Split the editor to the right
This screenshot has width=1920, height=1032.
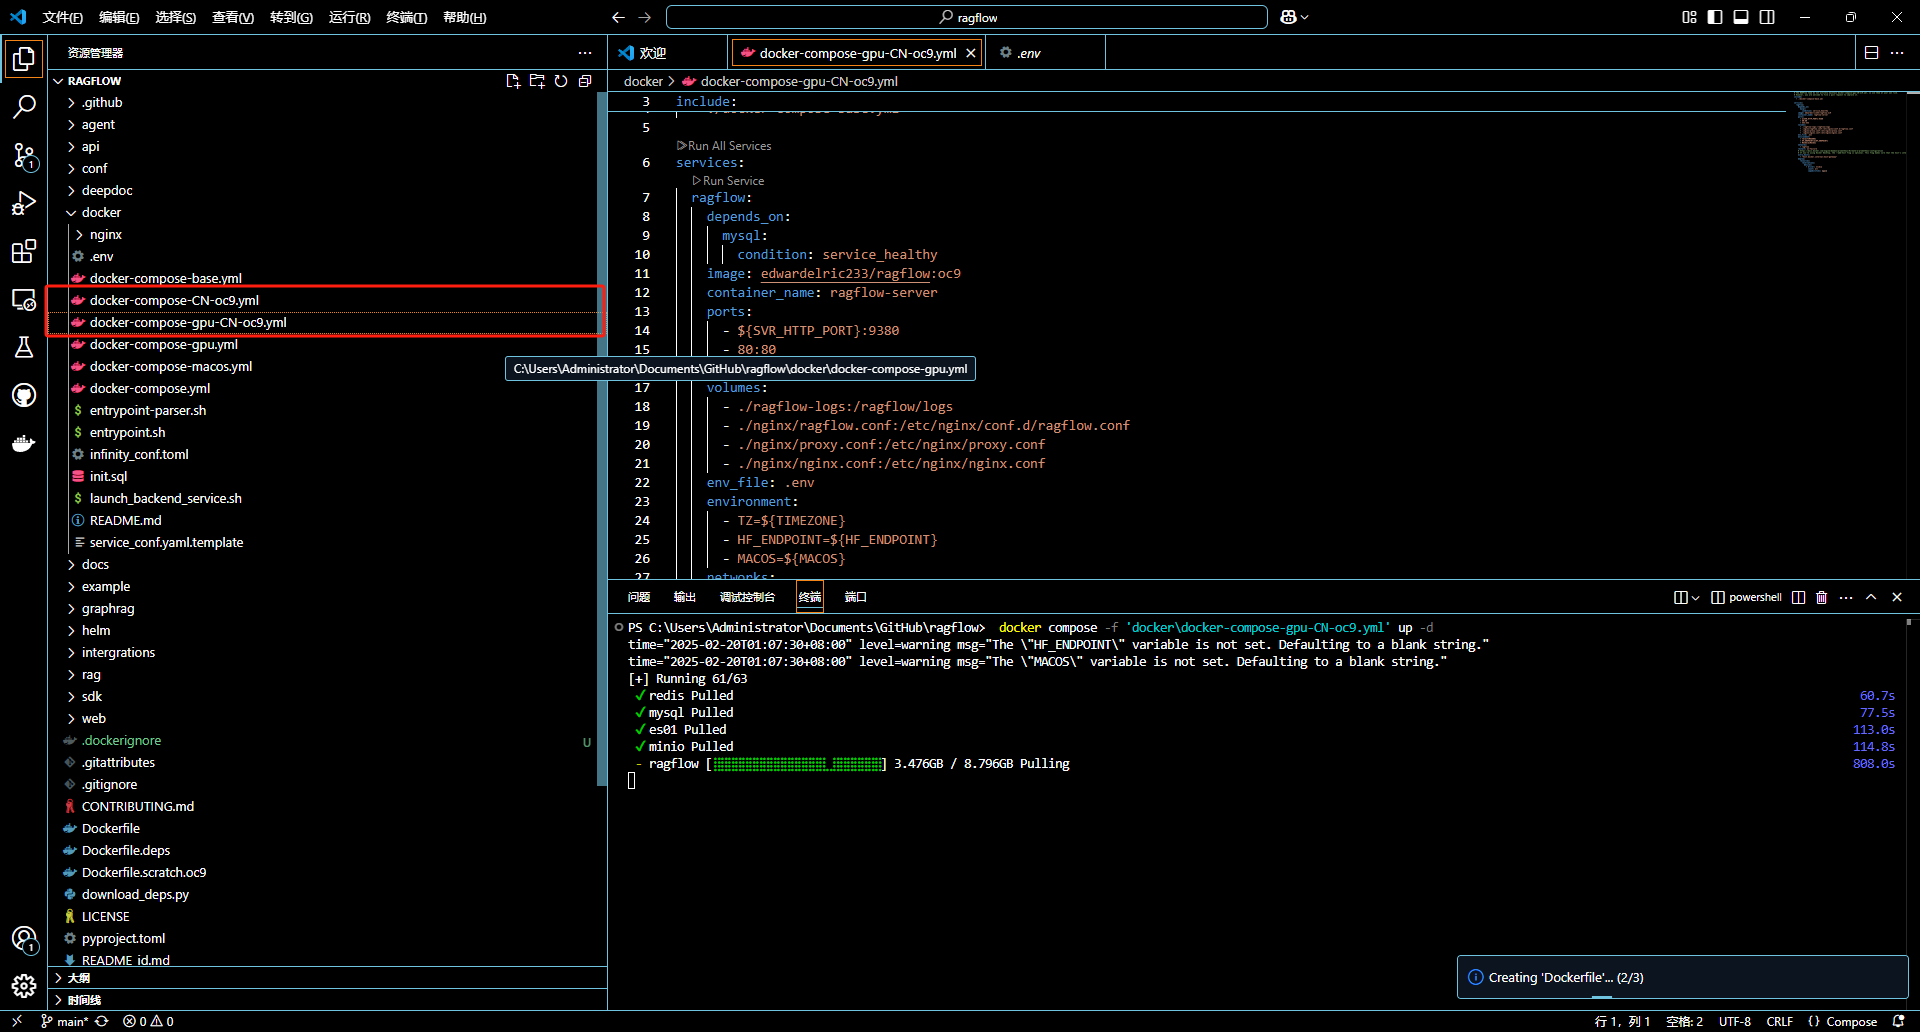coord(1871,53)
